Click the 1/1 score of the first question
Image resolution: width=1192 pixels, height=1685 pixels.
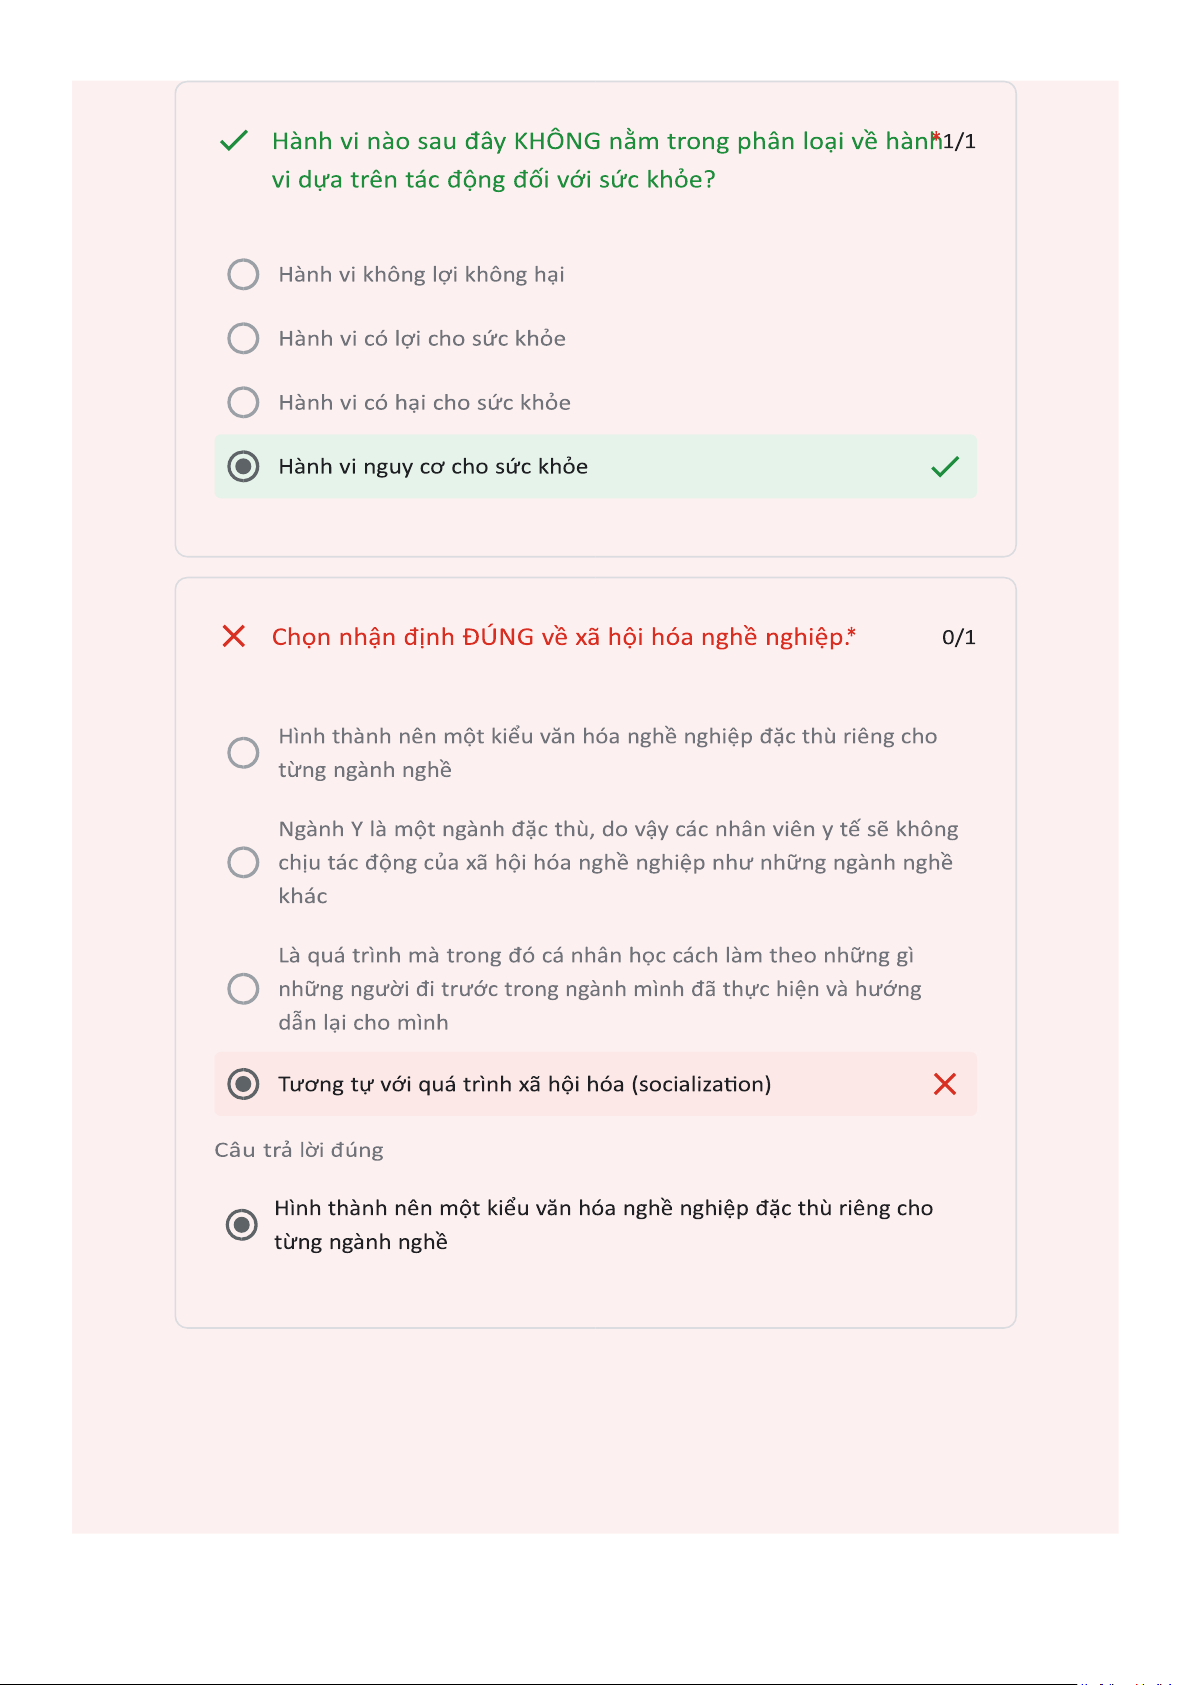(x=960, y=141)
